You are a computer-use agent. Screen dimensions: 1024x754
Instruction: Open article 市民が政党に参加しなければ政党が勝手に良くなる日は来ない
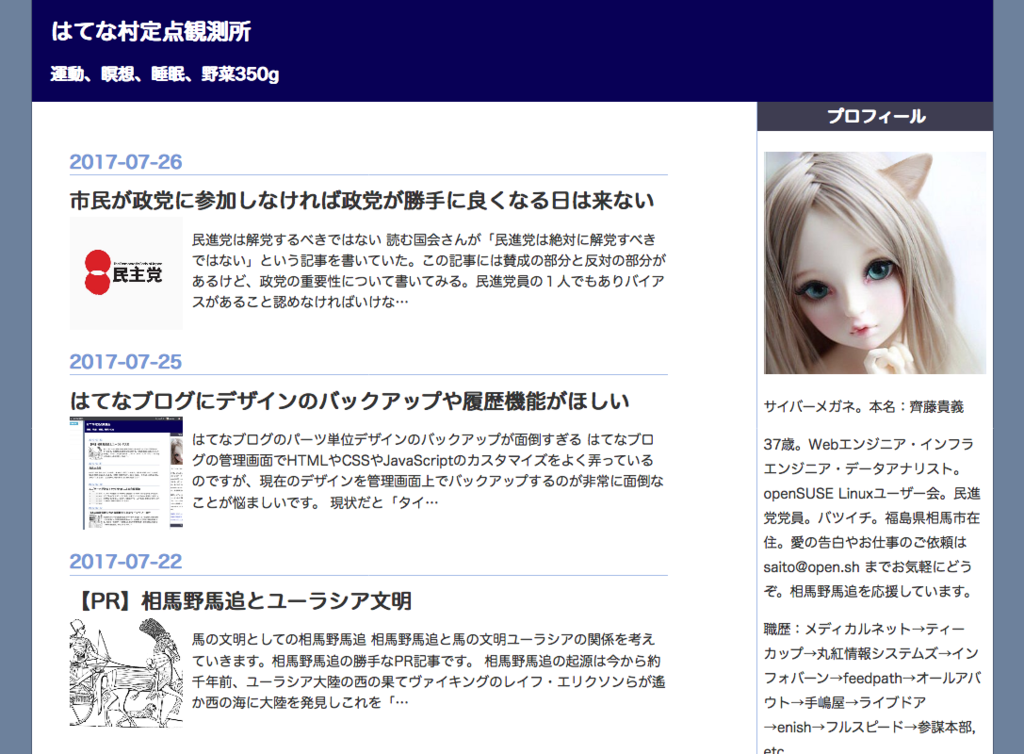pos(362,200)
